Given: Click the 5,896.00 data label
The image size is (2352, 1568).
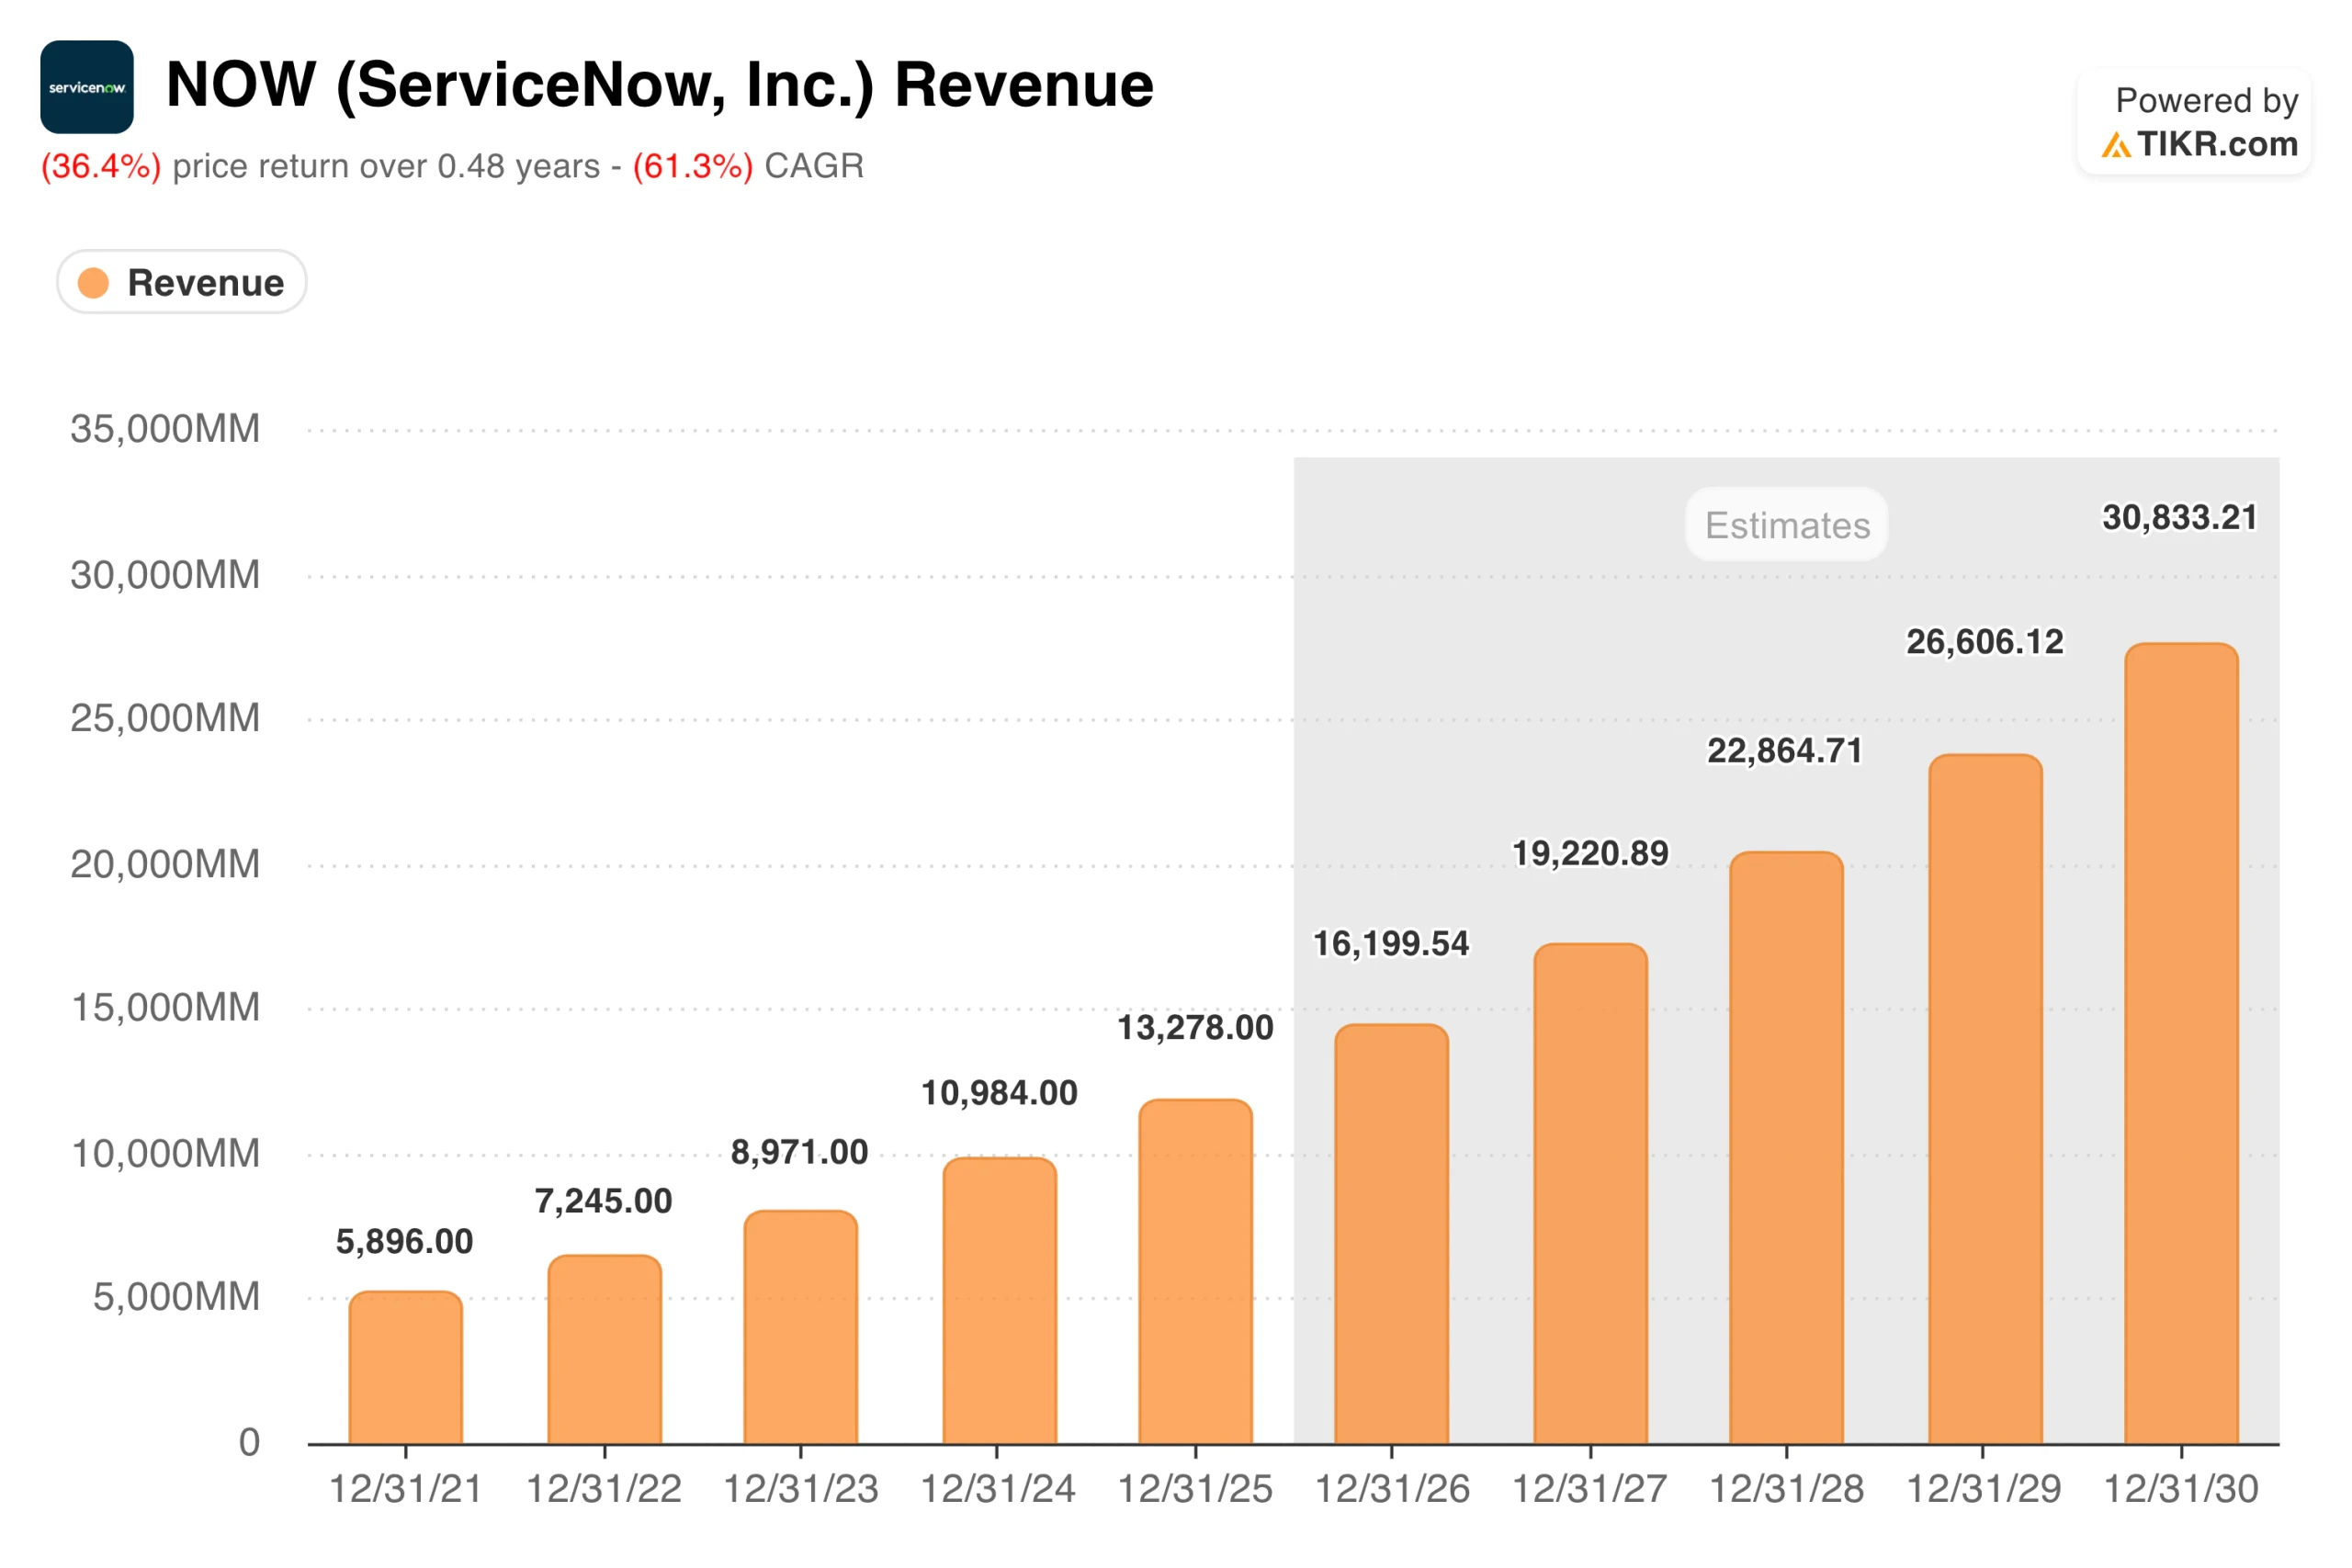Looking at the screenshot, I should click(x=405, y=1242).
